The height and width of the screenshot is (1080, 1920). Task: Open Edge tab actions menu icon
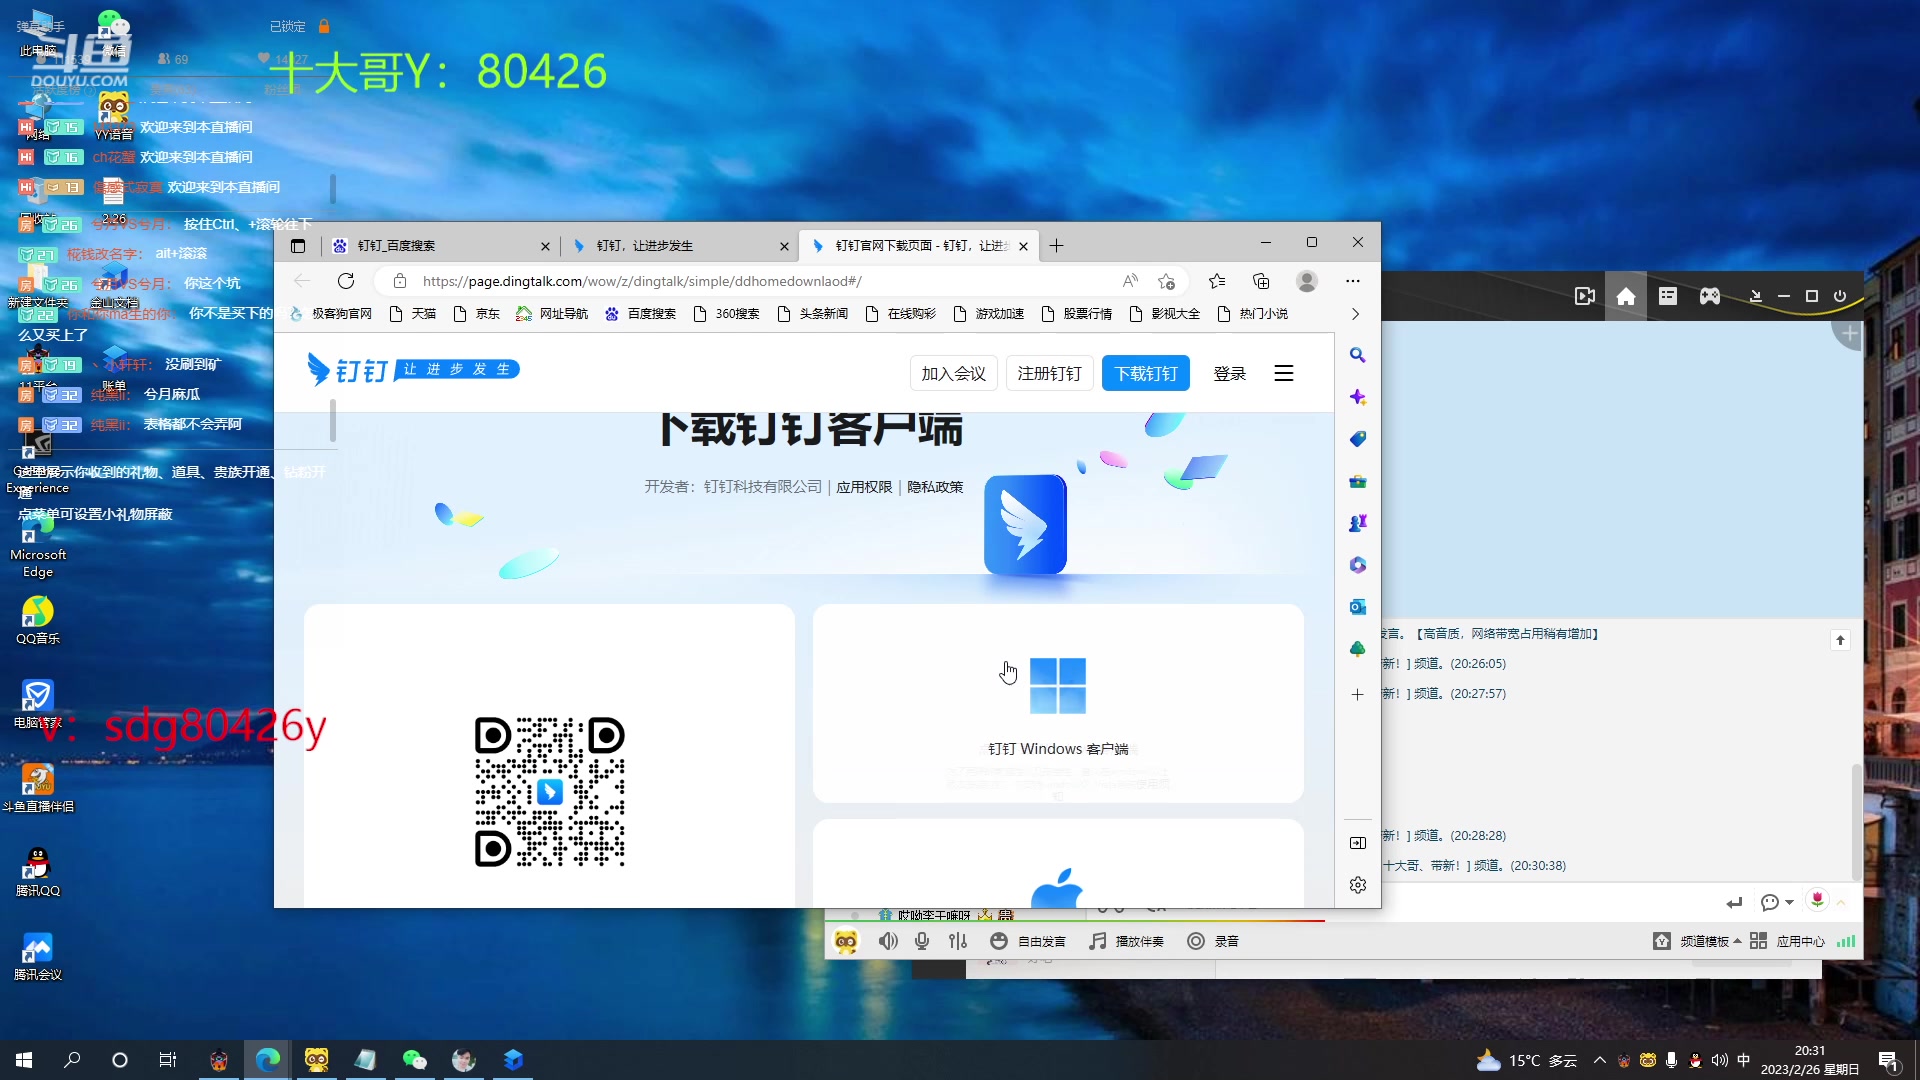298,245
